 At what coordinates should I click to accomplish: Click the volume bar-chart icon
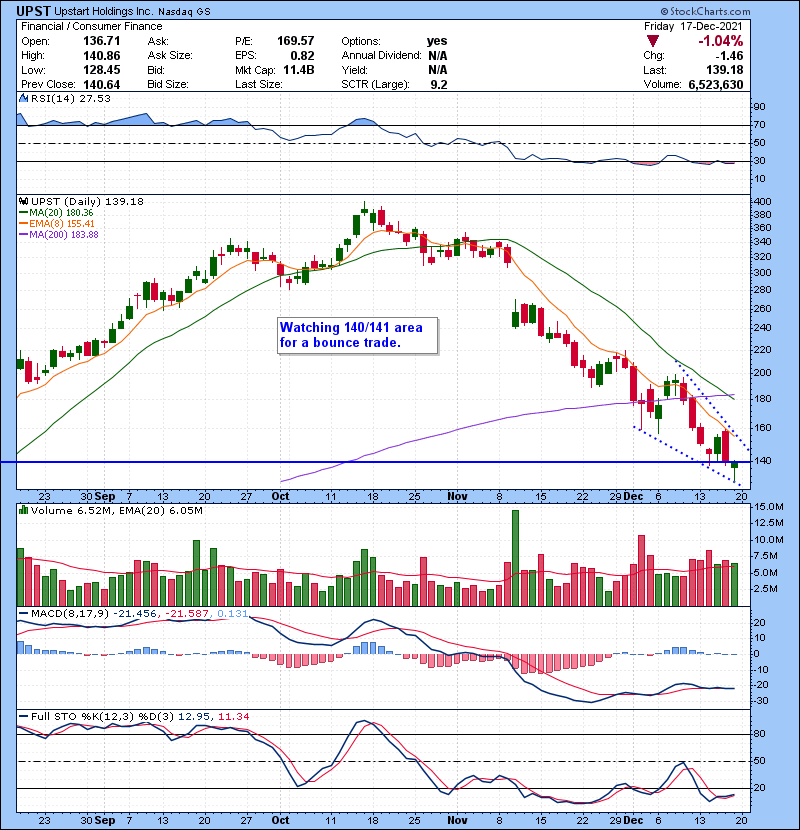pos(23,510)
